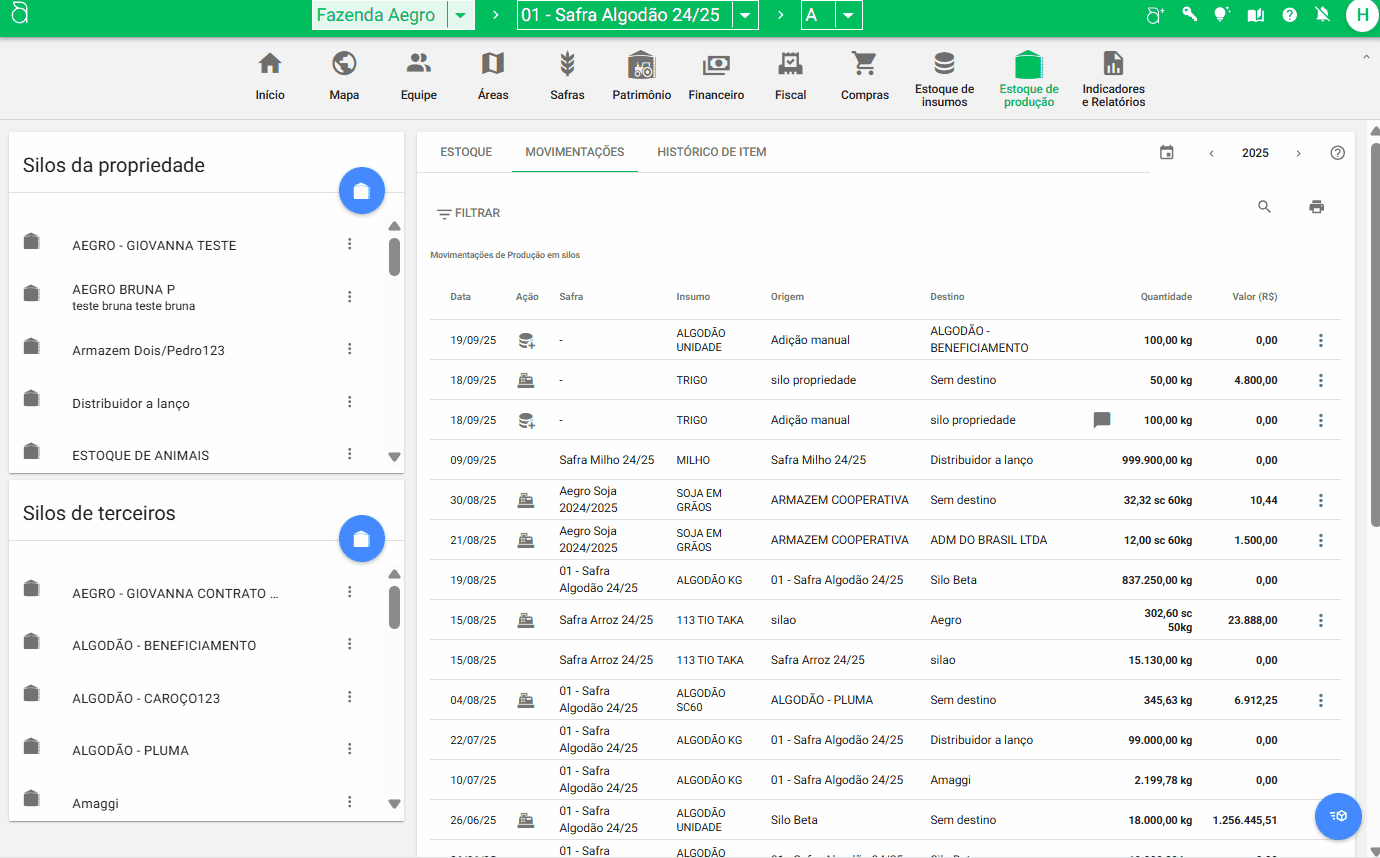Viewport: 1380px width, 858px height.
Task: Select the Armazem Dois/Pedro123 silo
Action: (x=148, y=351)
